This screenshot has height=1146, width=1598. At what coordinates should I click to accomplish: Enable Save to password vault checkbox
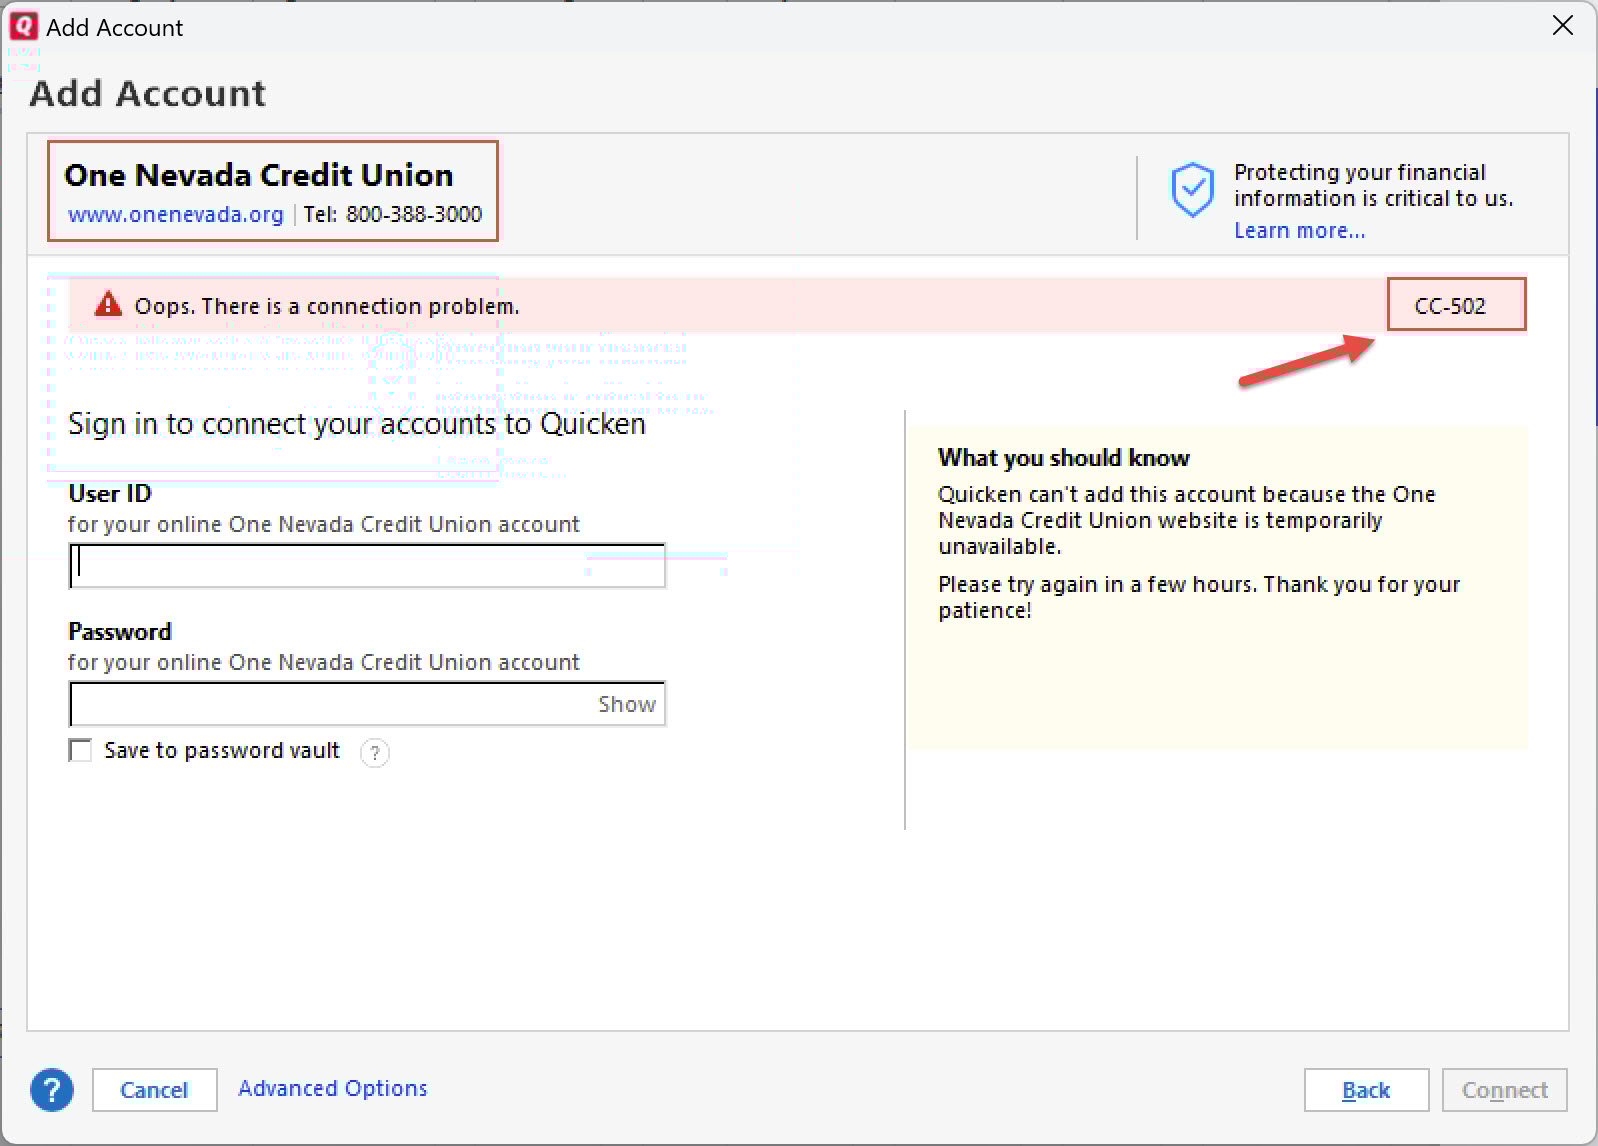coord(80,750)
